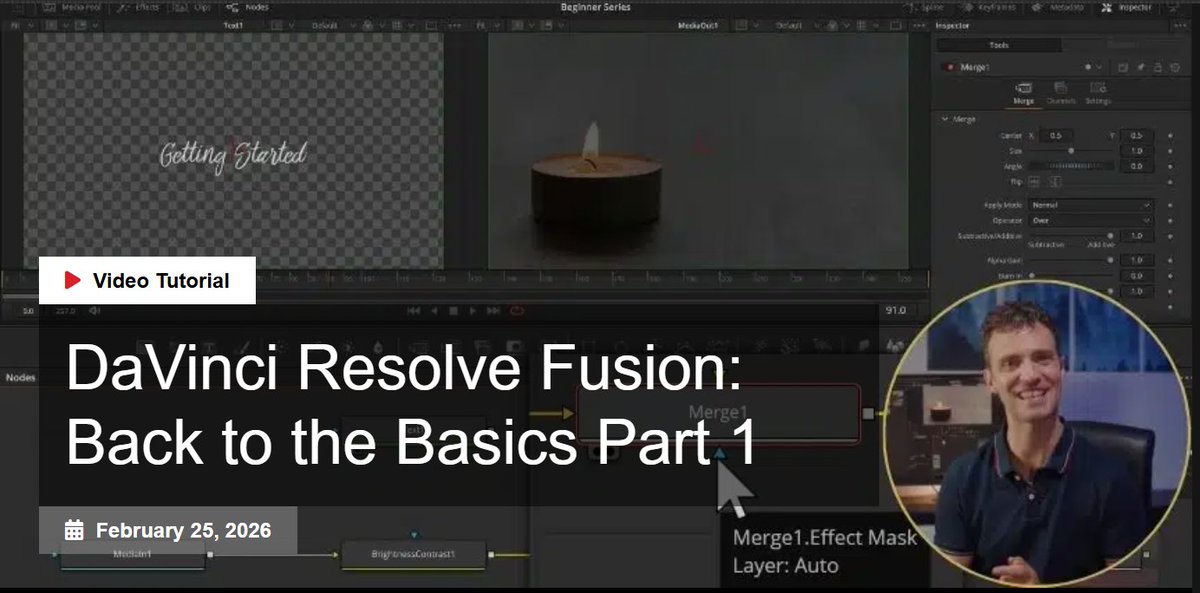Show the Metadata panel

[1058, 7]
